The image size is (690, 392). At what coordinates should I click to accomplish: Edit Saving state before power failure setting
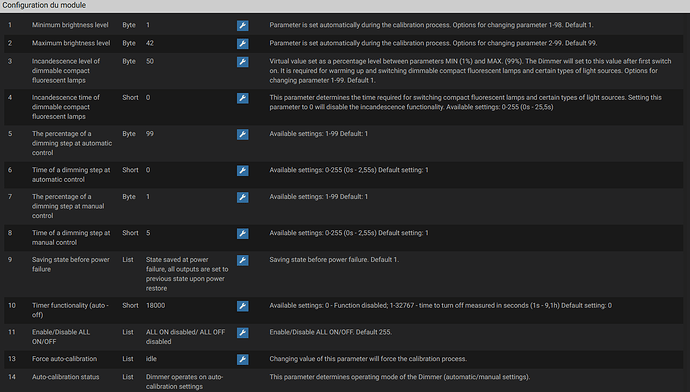tap(242, 260)
